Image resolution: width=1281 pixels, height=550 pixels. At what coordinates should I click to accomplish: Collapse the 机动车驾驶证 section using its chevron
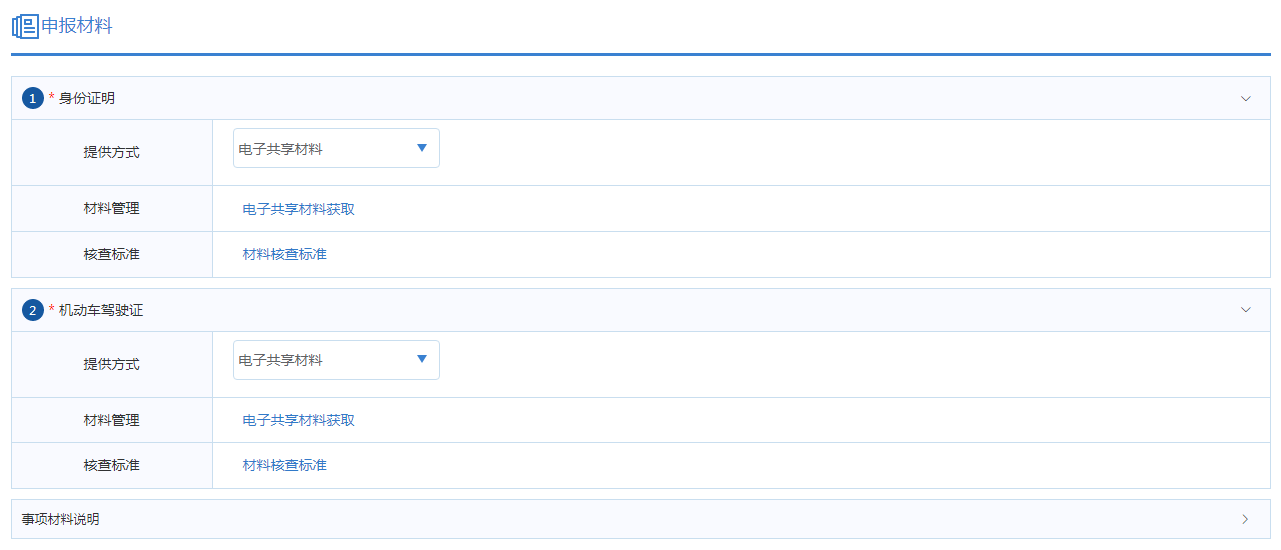coord(1245,310)
